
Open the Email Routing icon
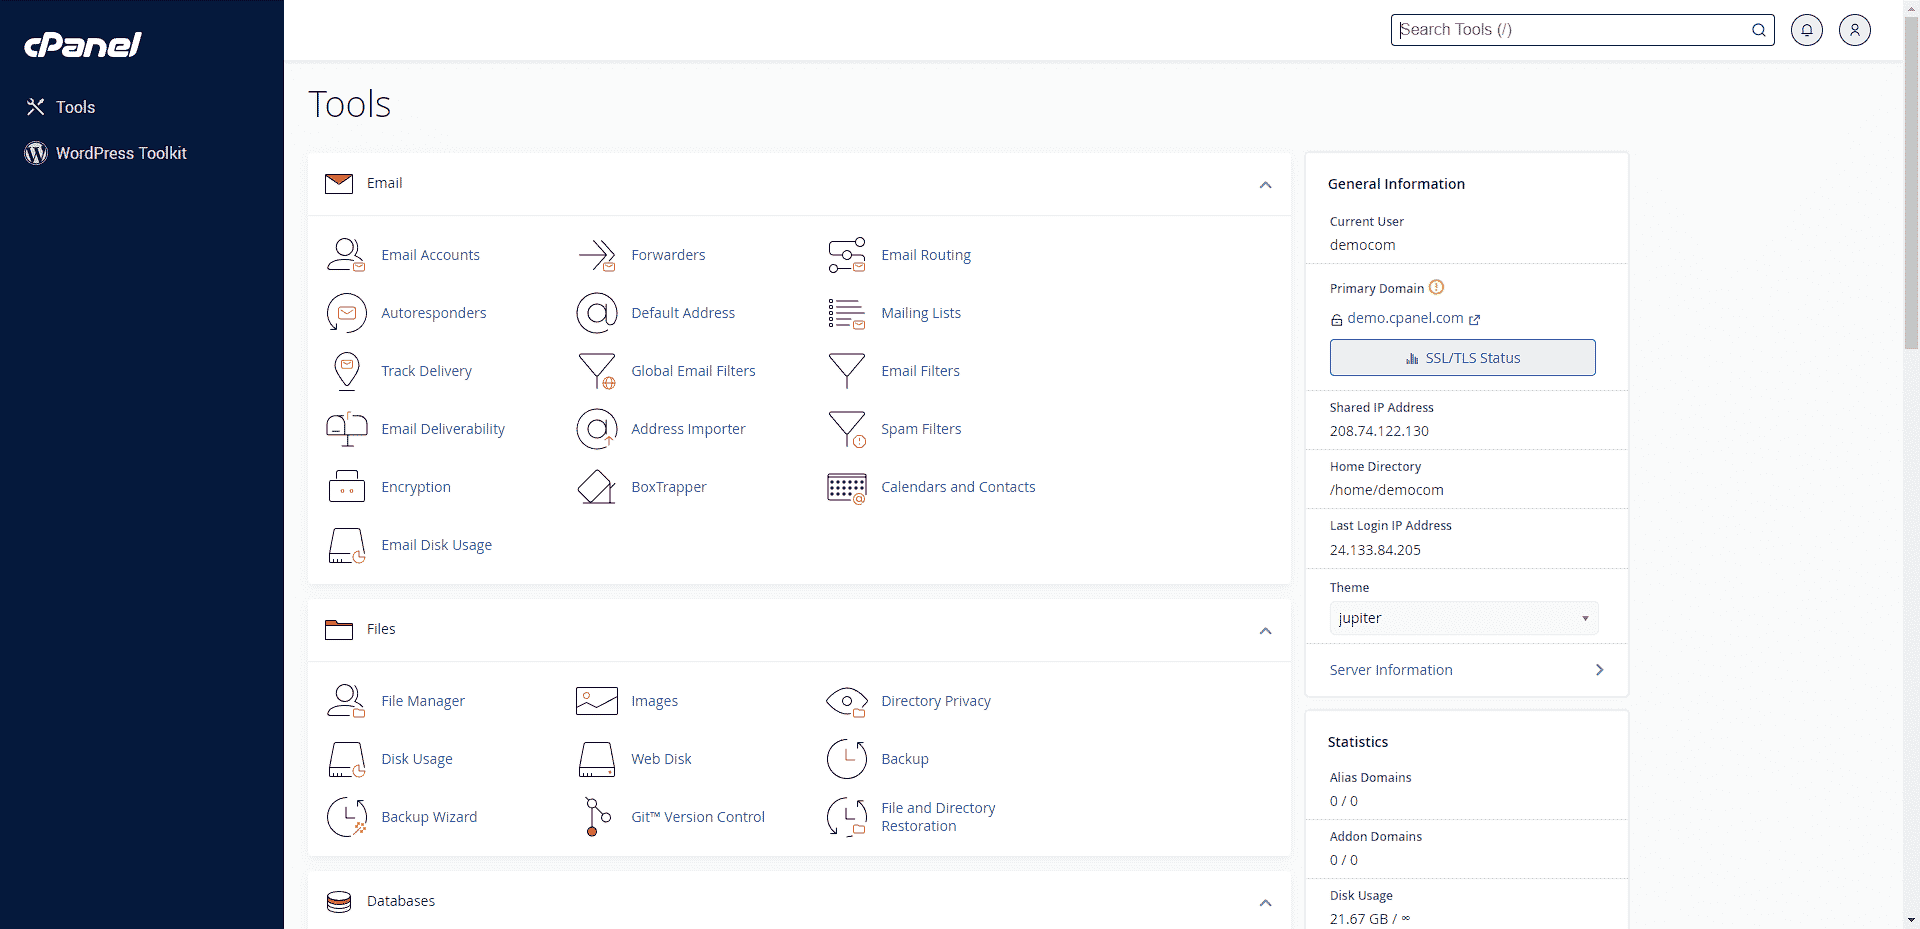point(847,255)
